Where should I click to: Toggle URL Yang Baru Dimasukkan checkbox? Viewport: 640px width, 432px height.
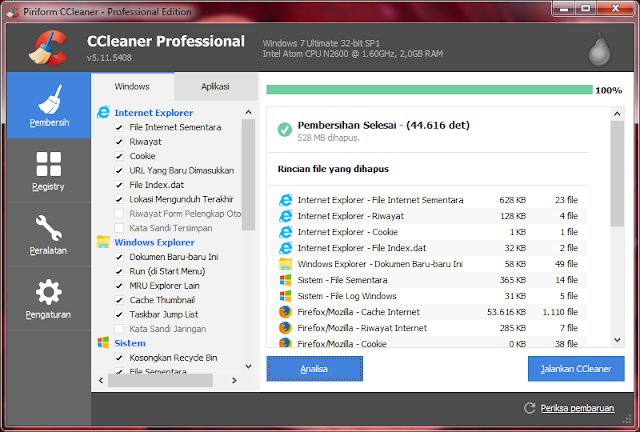click(x=119, y=170)
